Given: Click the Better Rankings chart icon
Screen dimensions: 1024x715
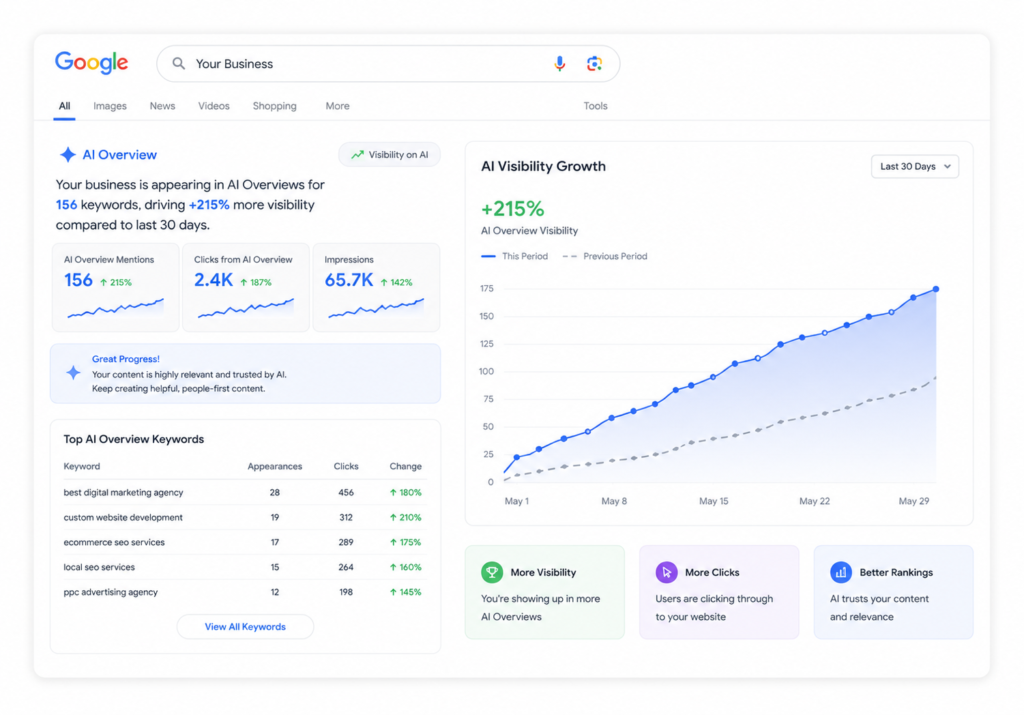Looking at the screenshot, I should [x=840, y=572].
